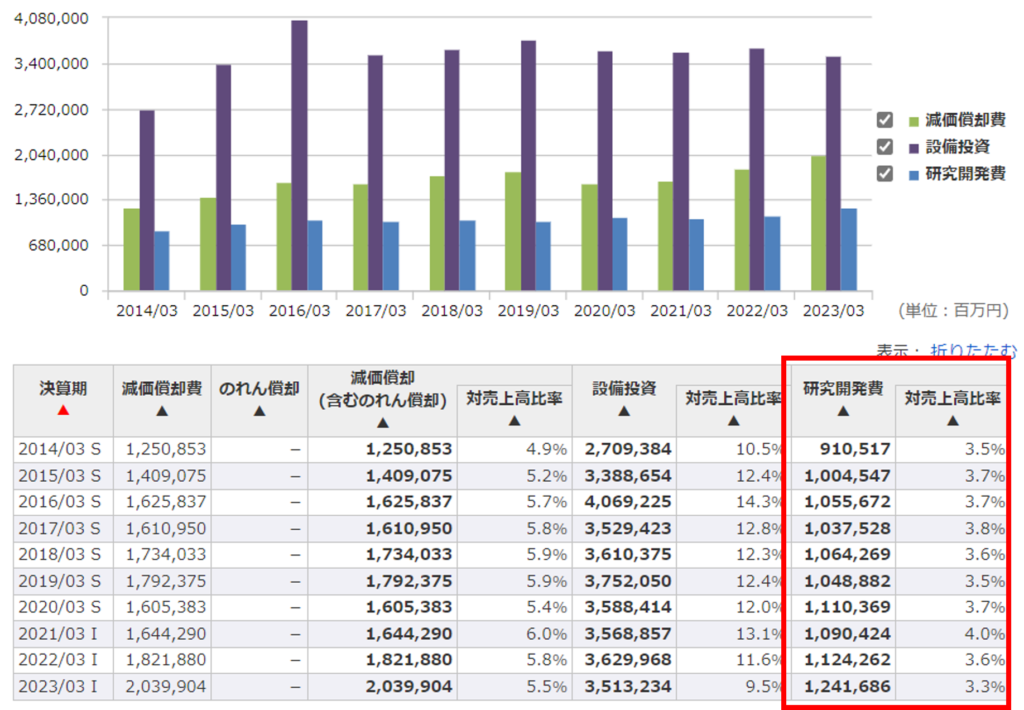Sort by 研究開発費 column triangle

[x=842, y=410]
